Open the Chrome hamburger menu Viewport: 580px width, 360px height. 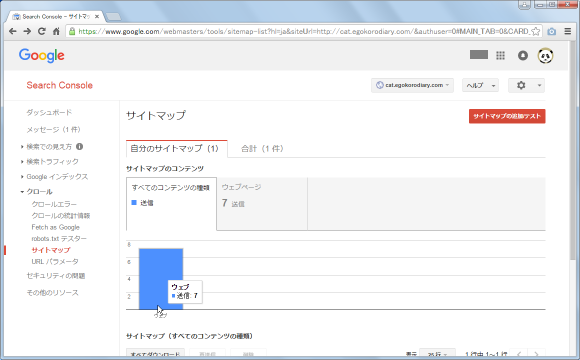(x=568, y=31)
